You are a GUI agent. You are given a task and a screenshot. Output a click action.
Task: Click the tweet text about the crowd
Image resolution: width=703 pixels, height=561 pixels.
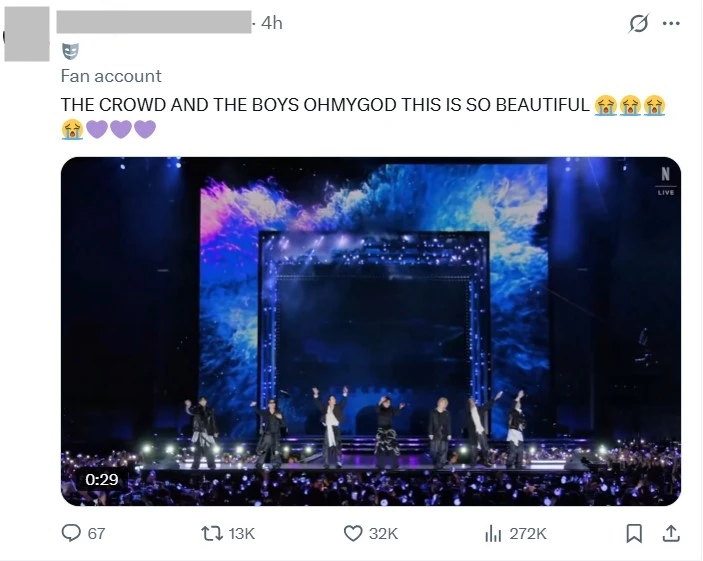(x=325, y=104)
